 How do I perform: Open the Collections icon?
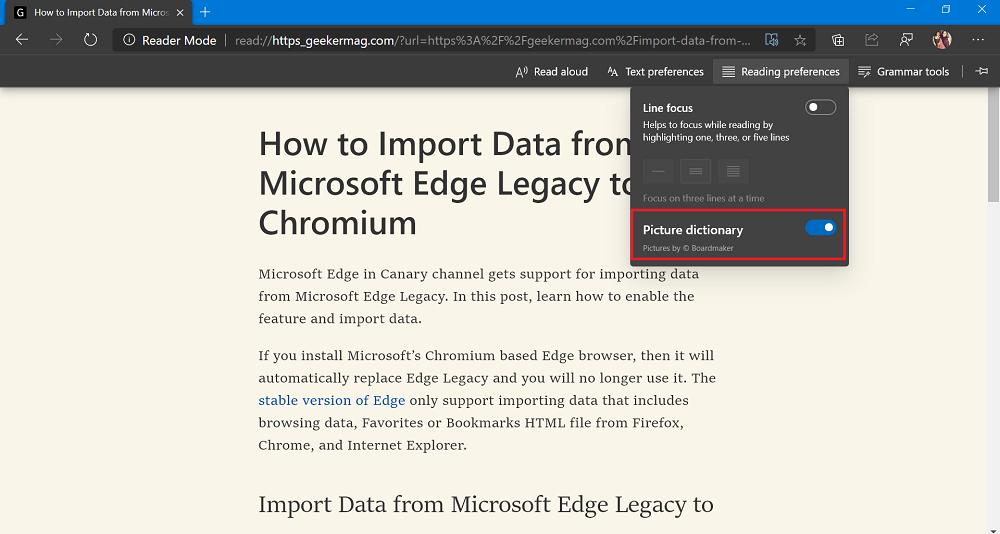[x=838, y=40]
